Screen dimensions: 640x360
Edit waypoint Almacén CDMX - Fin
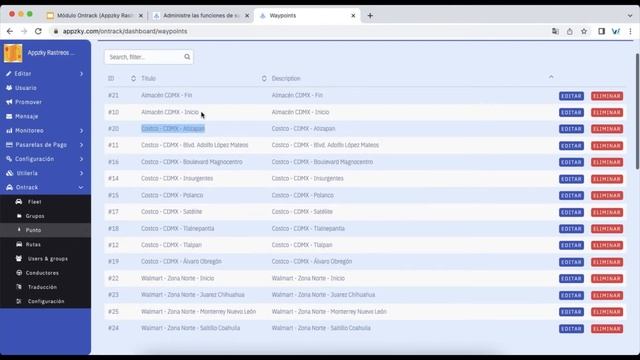click(x=571, y=96)
